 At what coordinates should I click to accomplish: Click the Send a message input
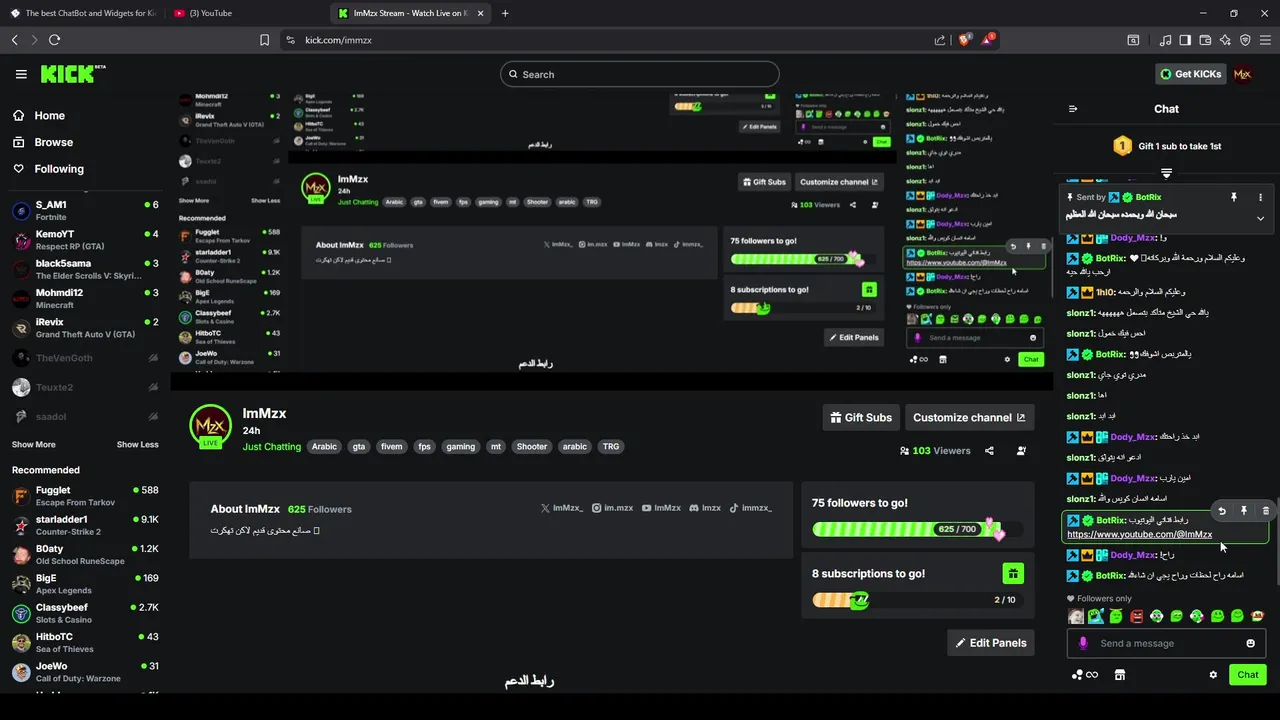point(1166,643)
